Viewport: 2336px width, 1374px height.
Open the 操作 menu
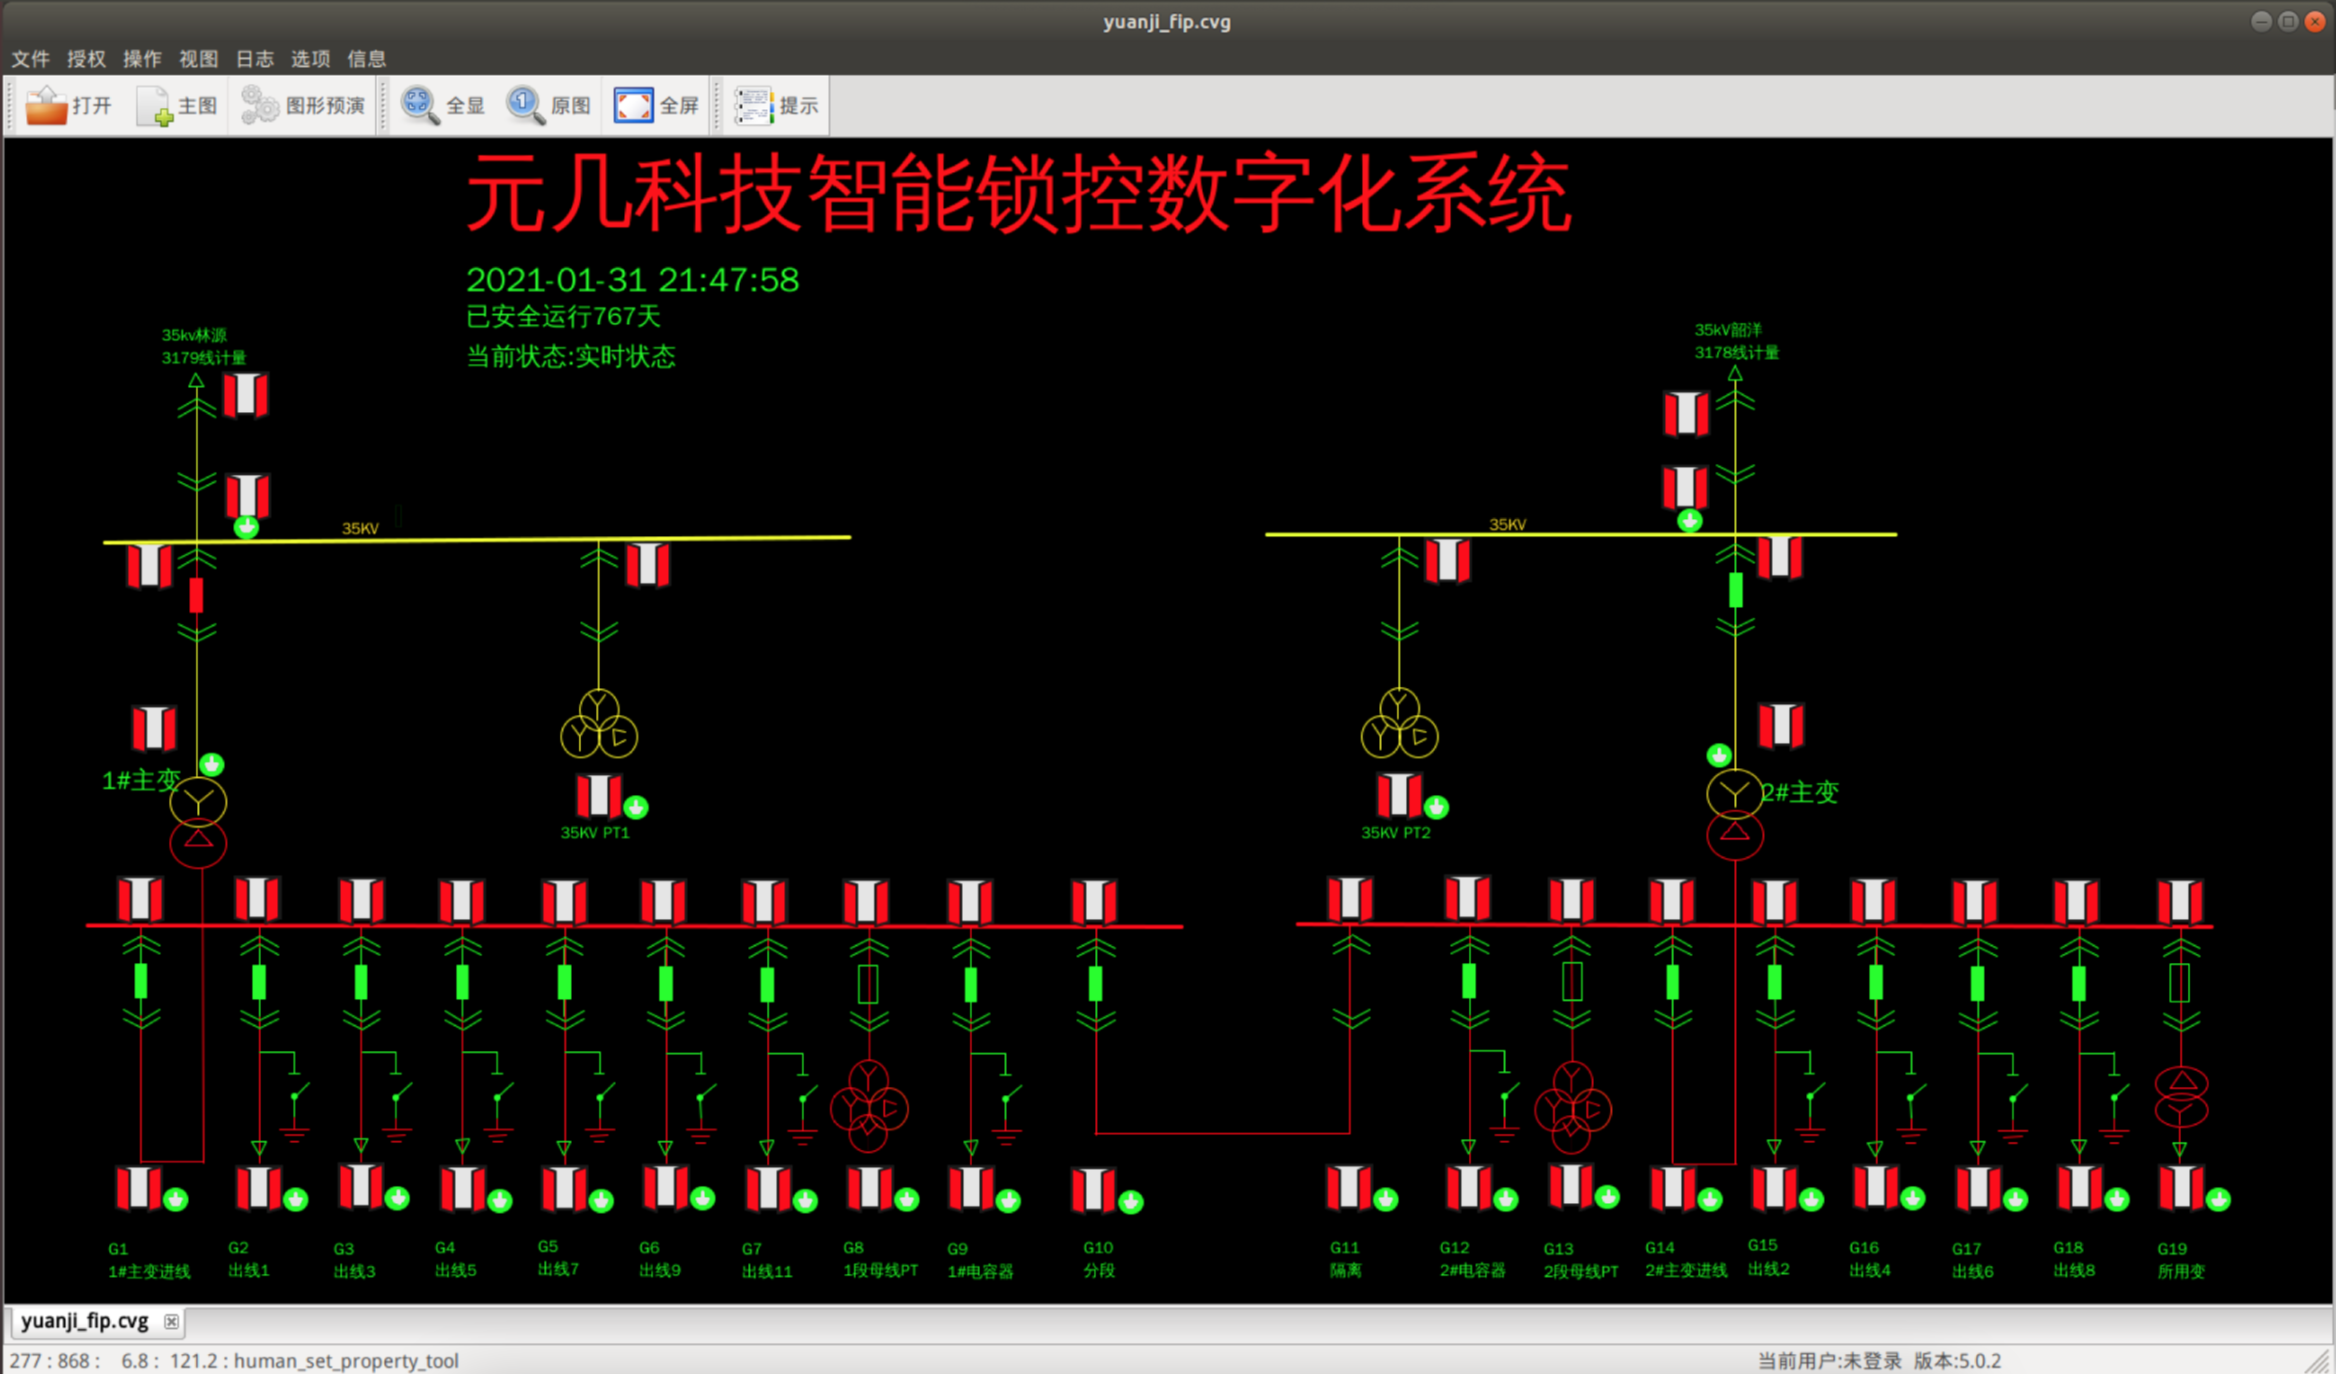click(142, 59)
